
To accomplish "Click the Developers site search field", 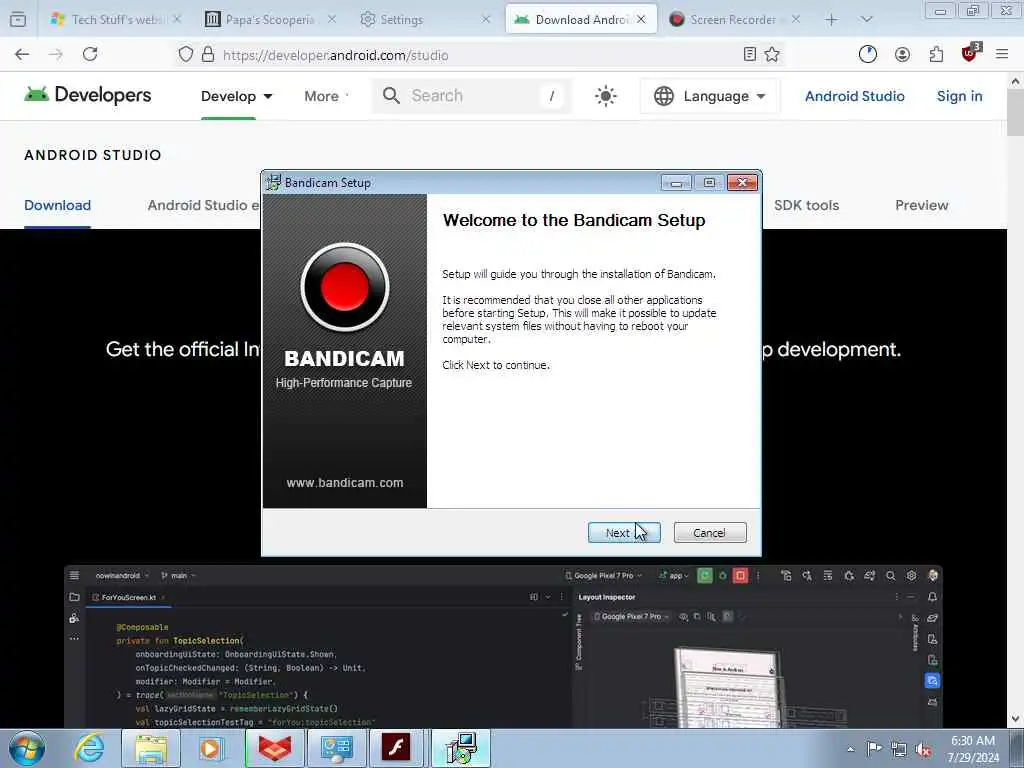I will [472, 96].
